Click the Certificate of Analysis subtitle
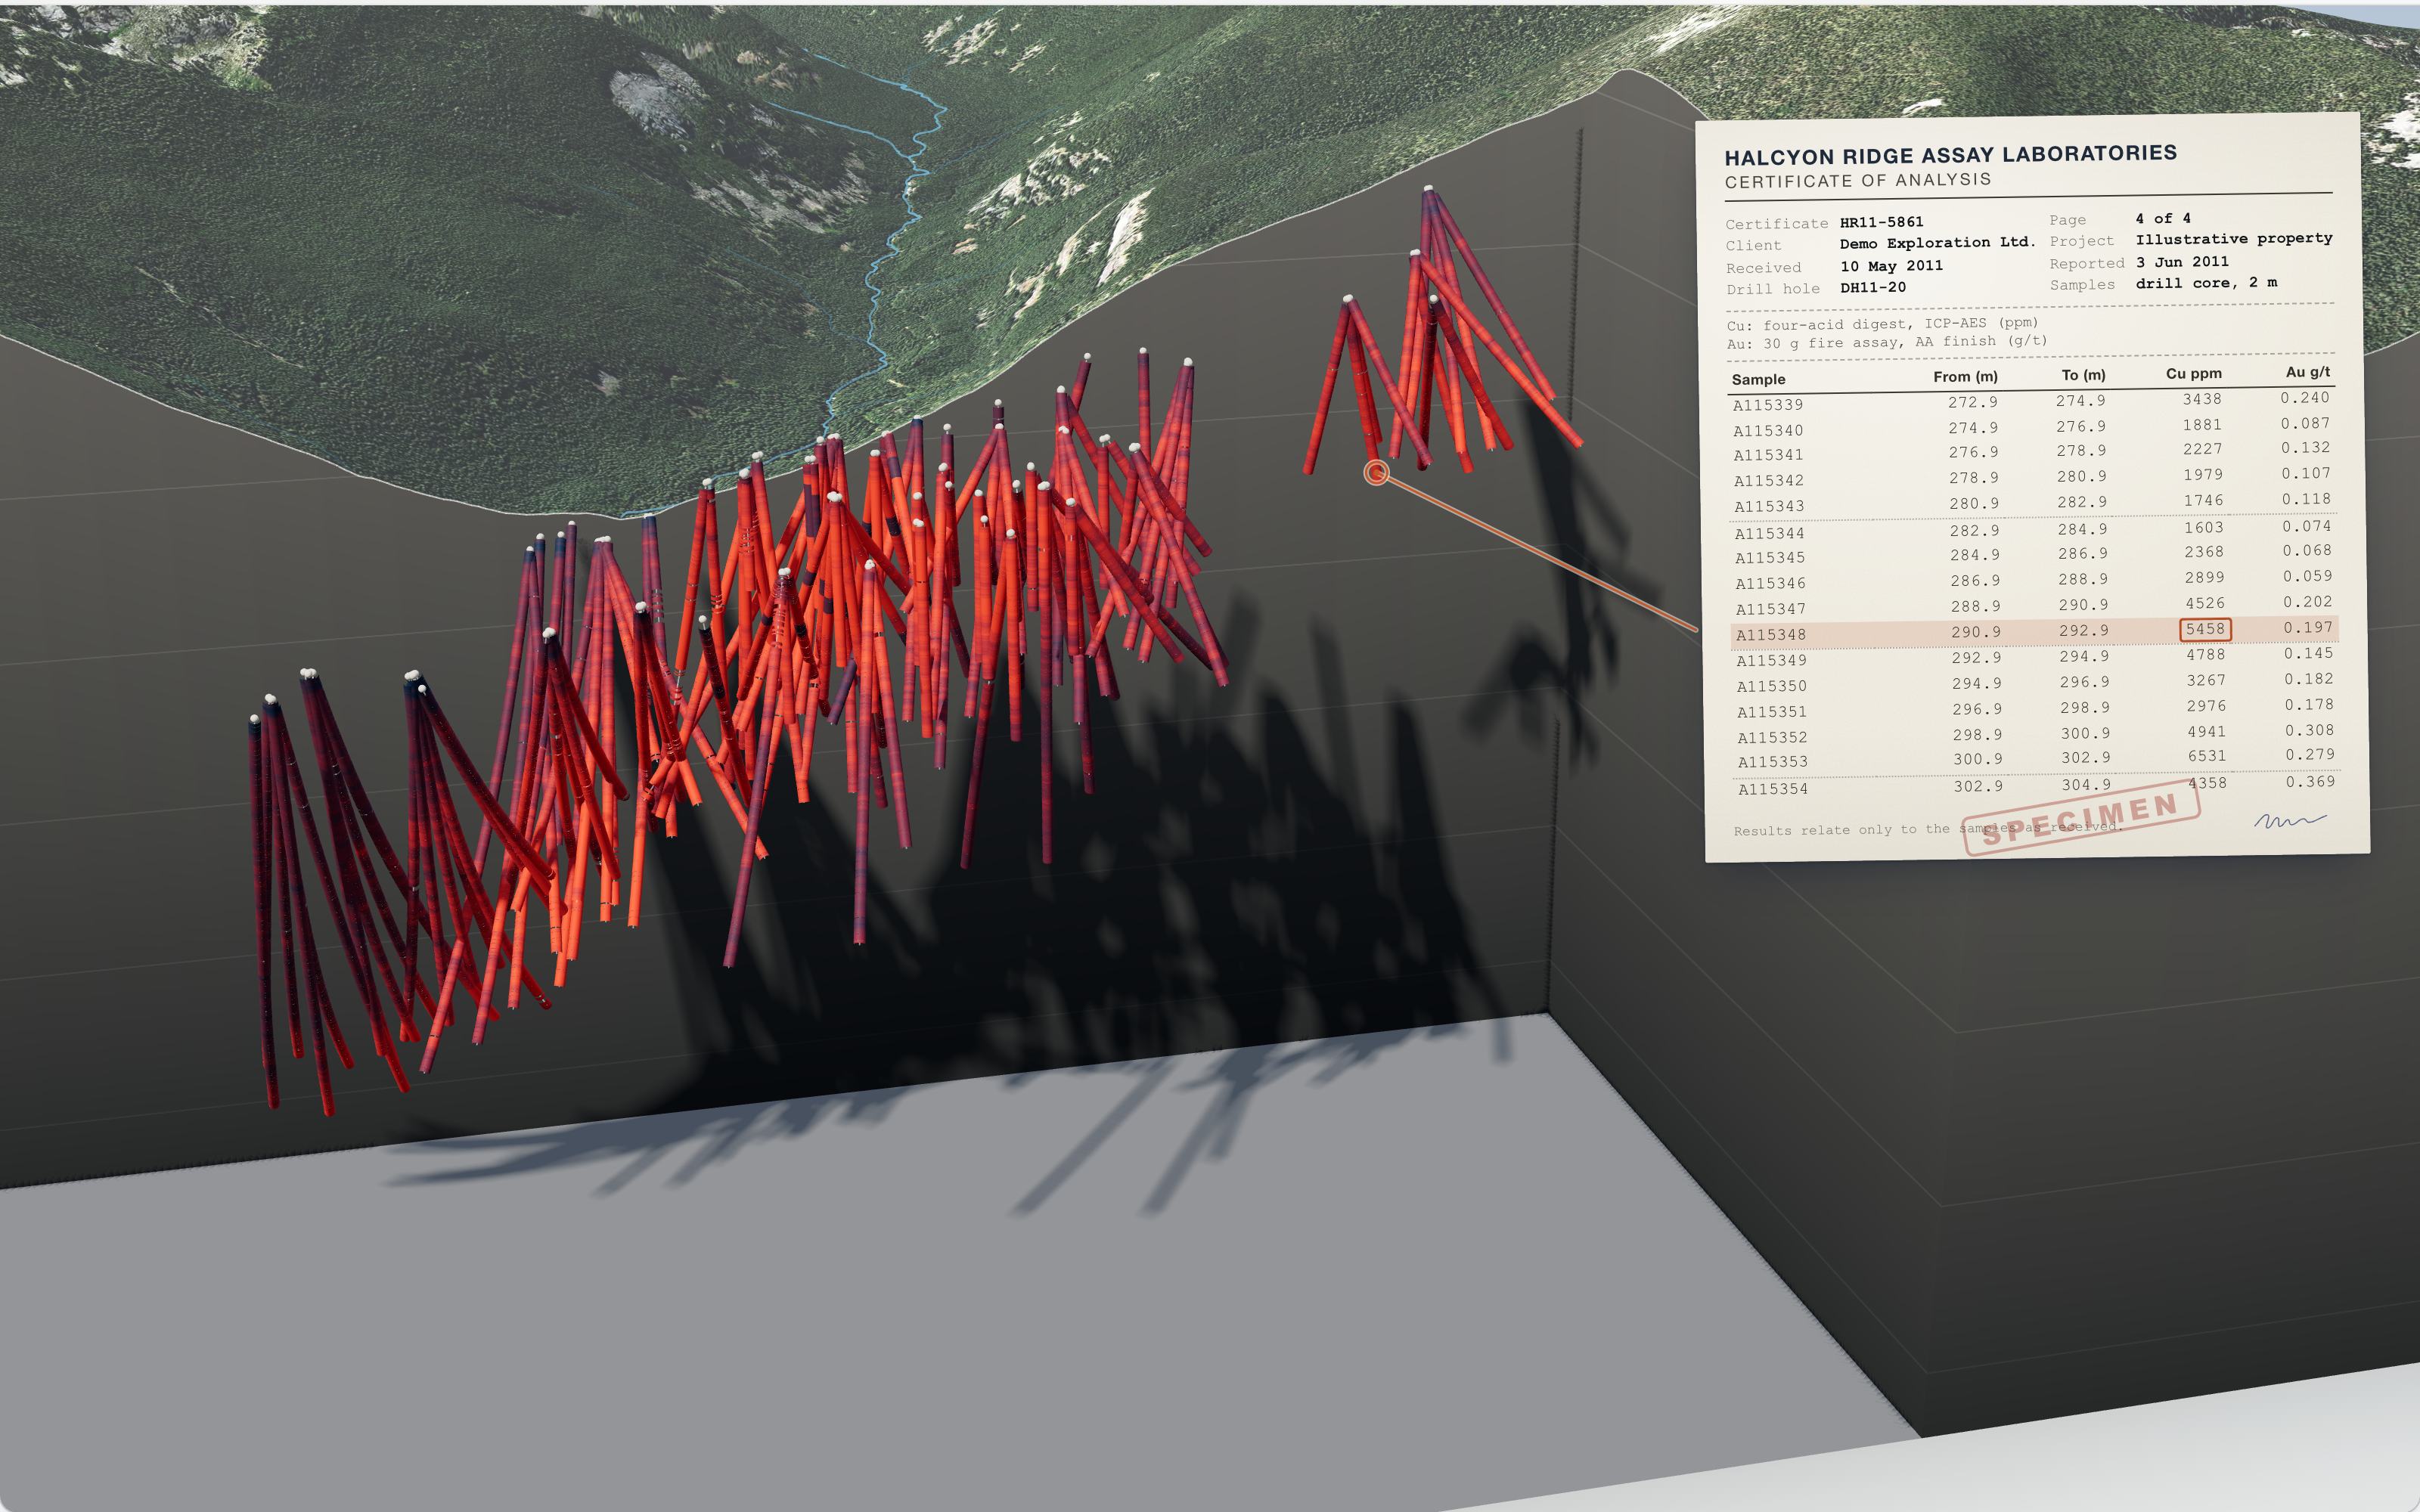The image size is (2420, 1512). pyautogui.click(x=1857, y=181)
